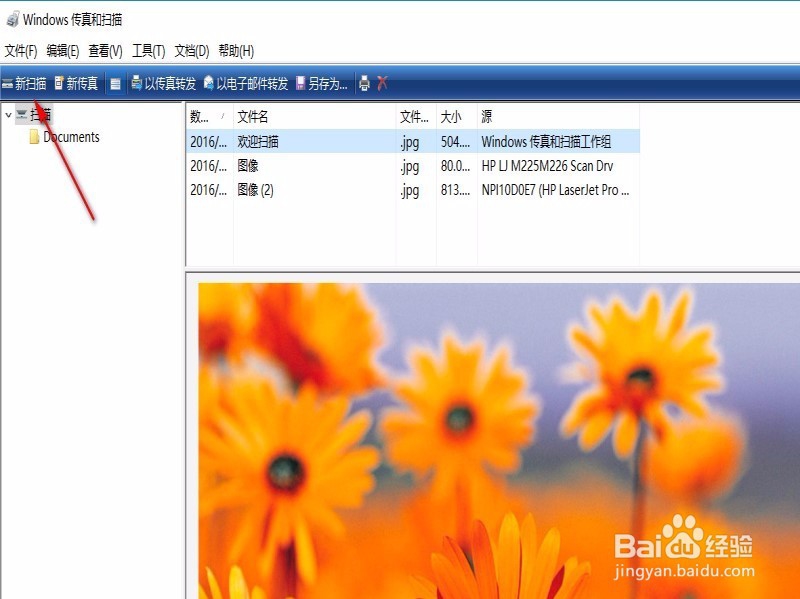The width and height of the screenshot is (800, 599).
Task: Click the 新传真 (New Fax) toolbar button
Action: pyautogui.click(x=76, y=83)
